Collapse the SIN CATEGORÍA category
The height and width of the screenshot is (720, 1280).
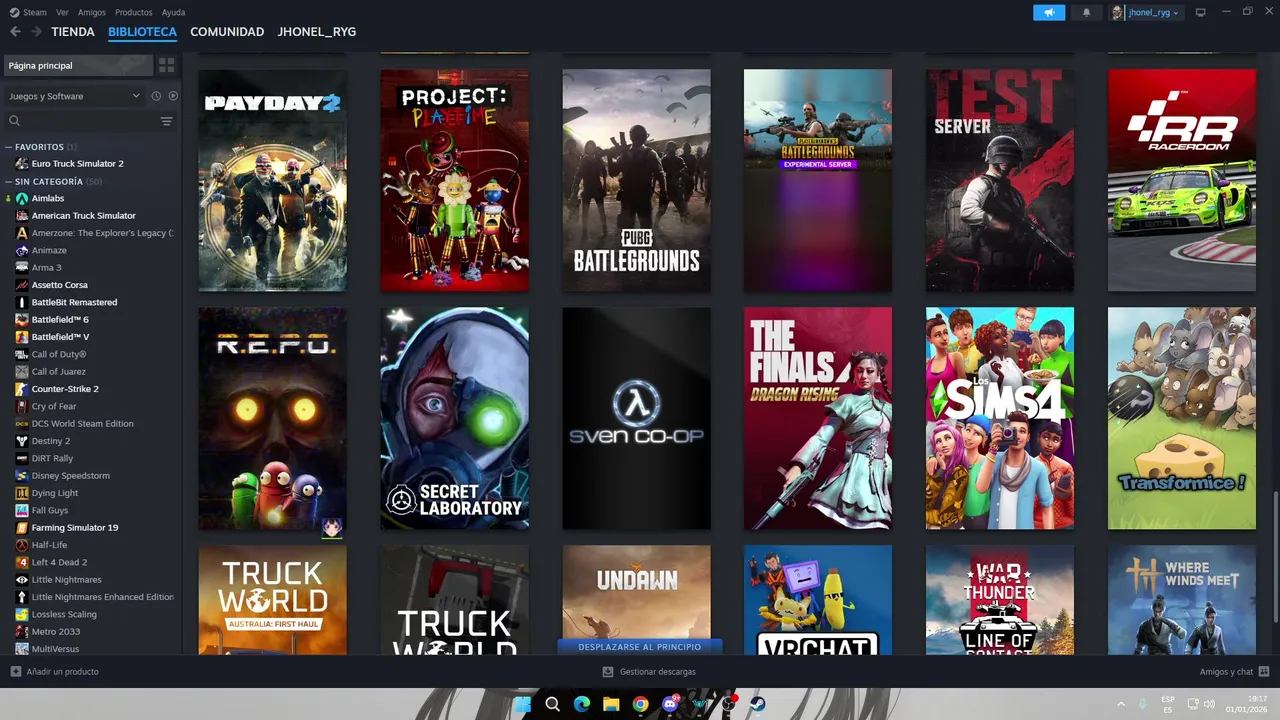coord(9,182)
